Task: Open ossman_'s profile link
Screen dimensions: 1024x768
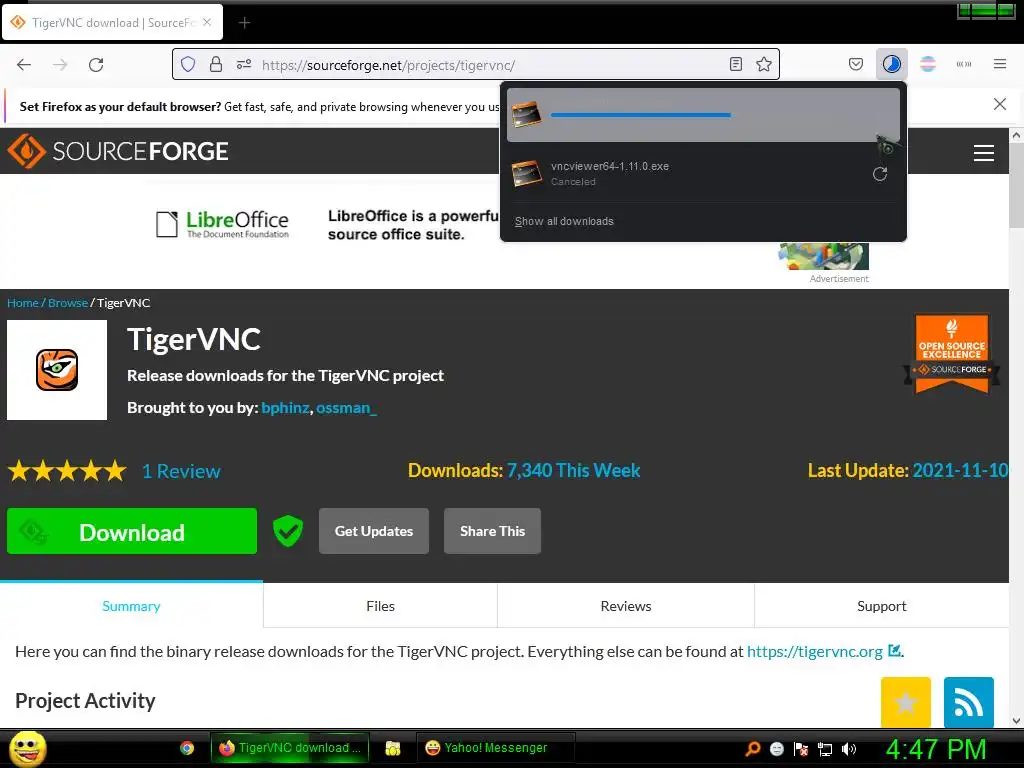Action: [347, 408]
